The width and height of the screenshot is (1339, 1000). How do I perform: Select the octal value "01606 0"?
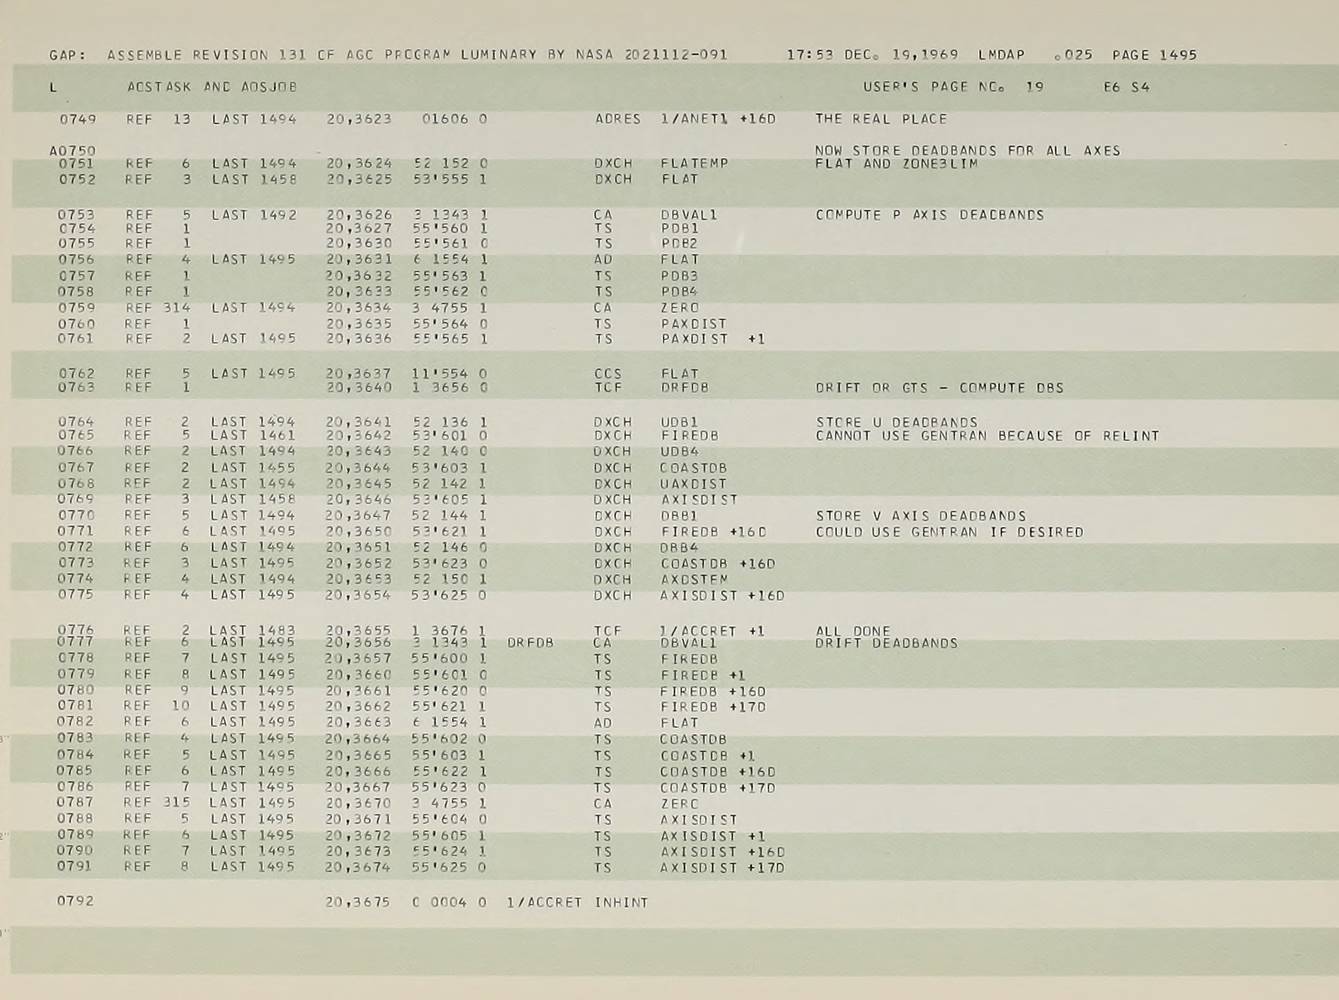454,119
